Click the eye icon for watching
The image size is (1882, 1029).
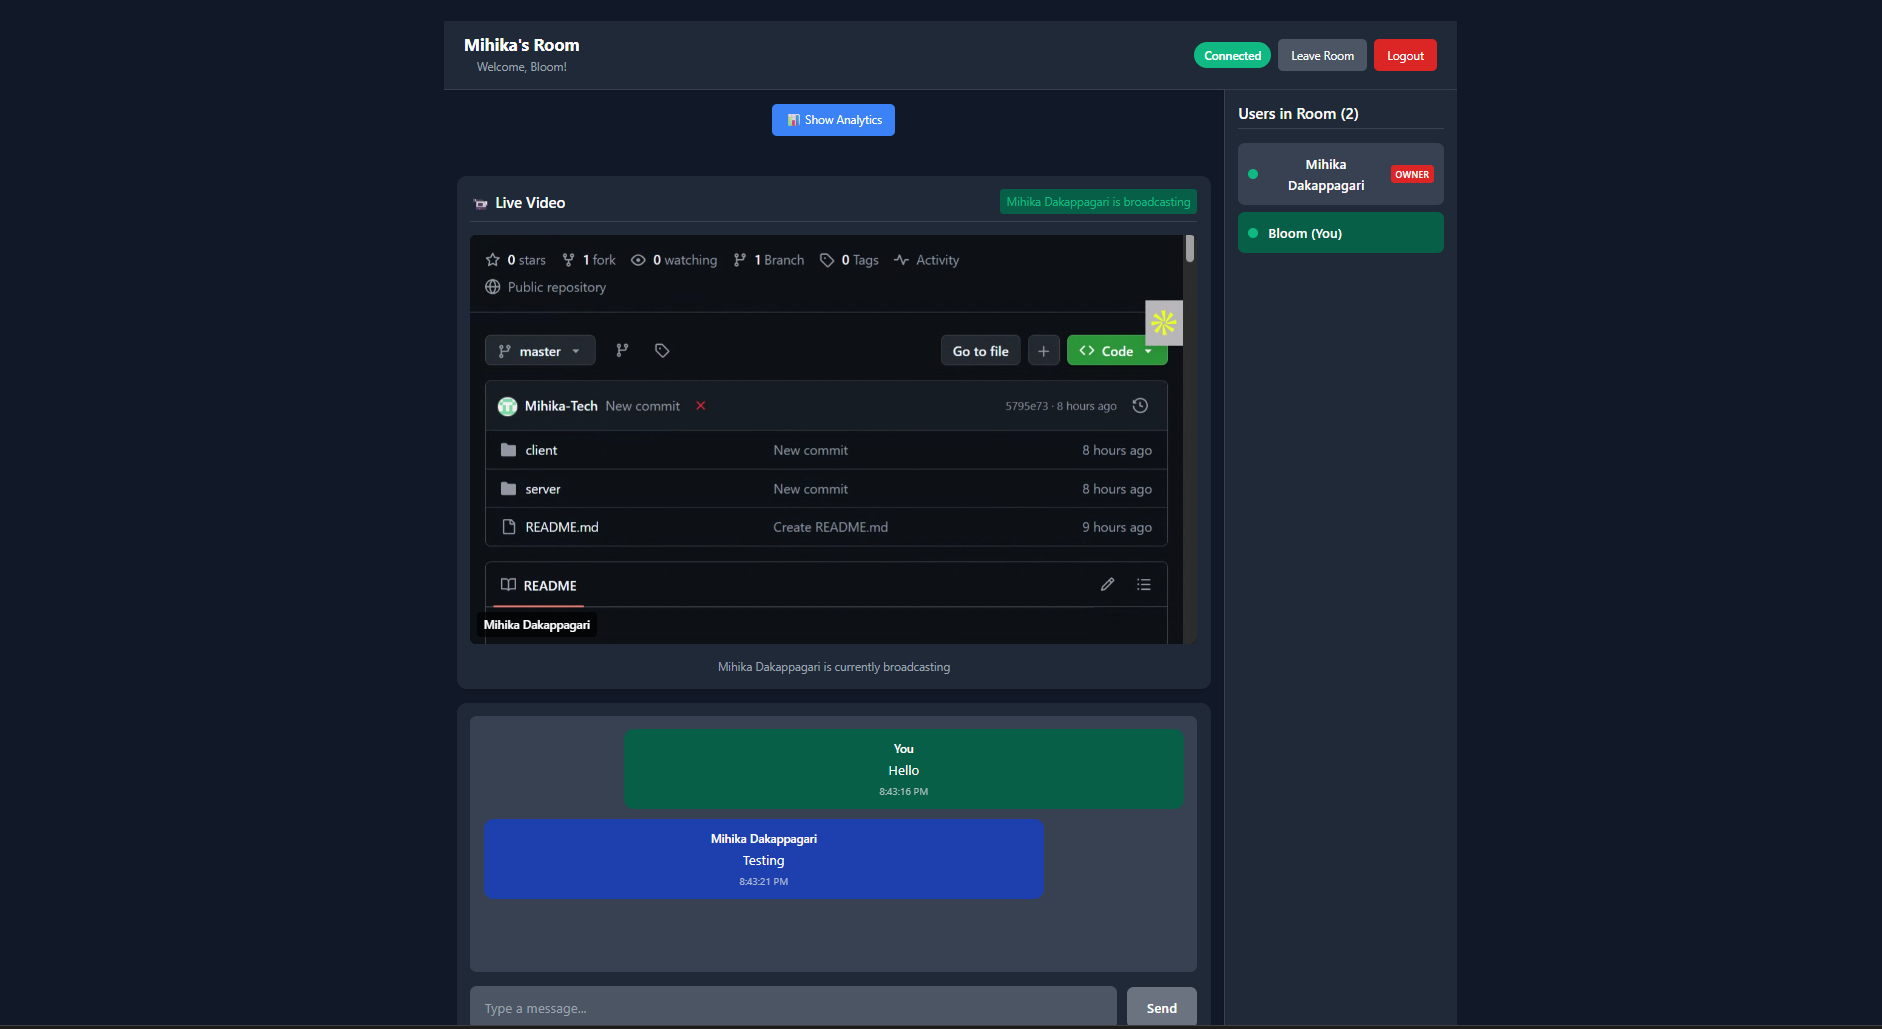[638, 260]
